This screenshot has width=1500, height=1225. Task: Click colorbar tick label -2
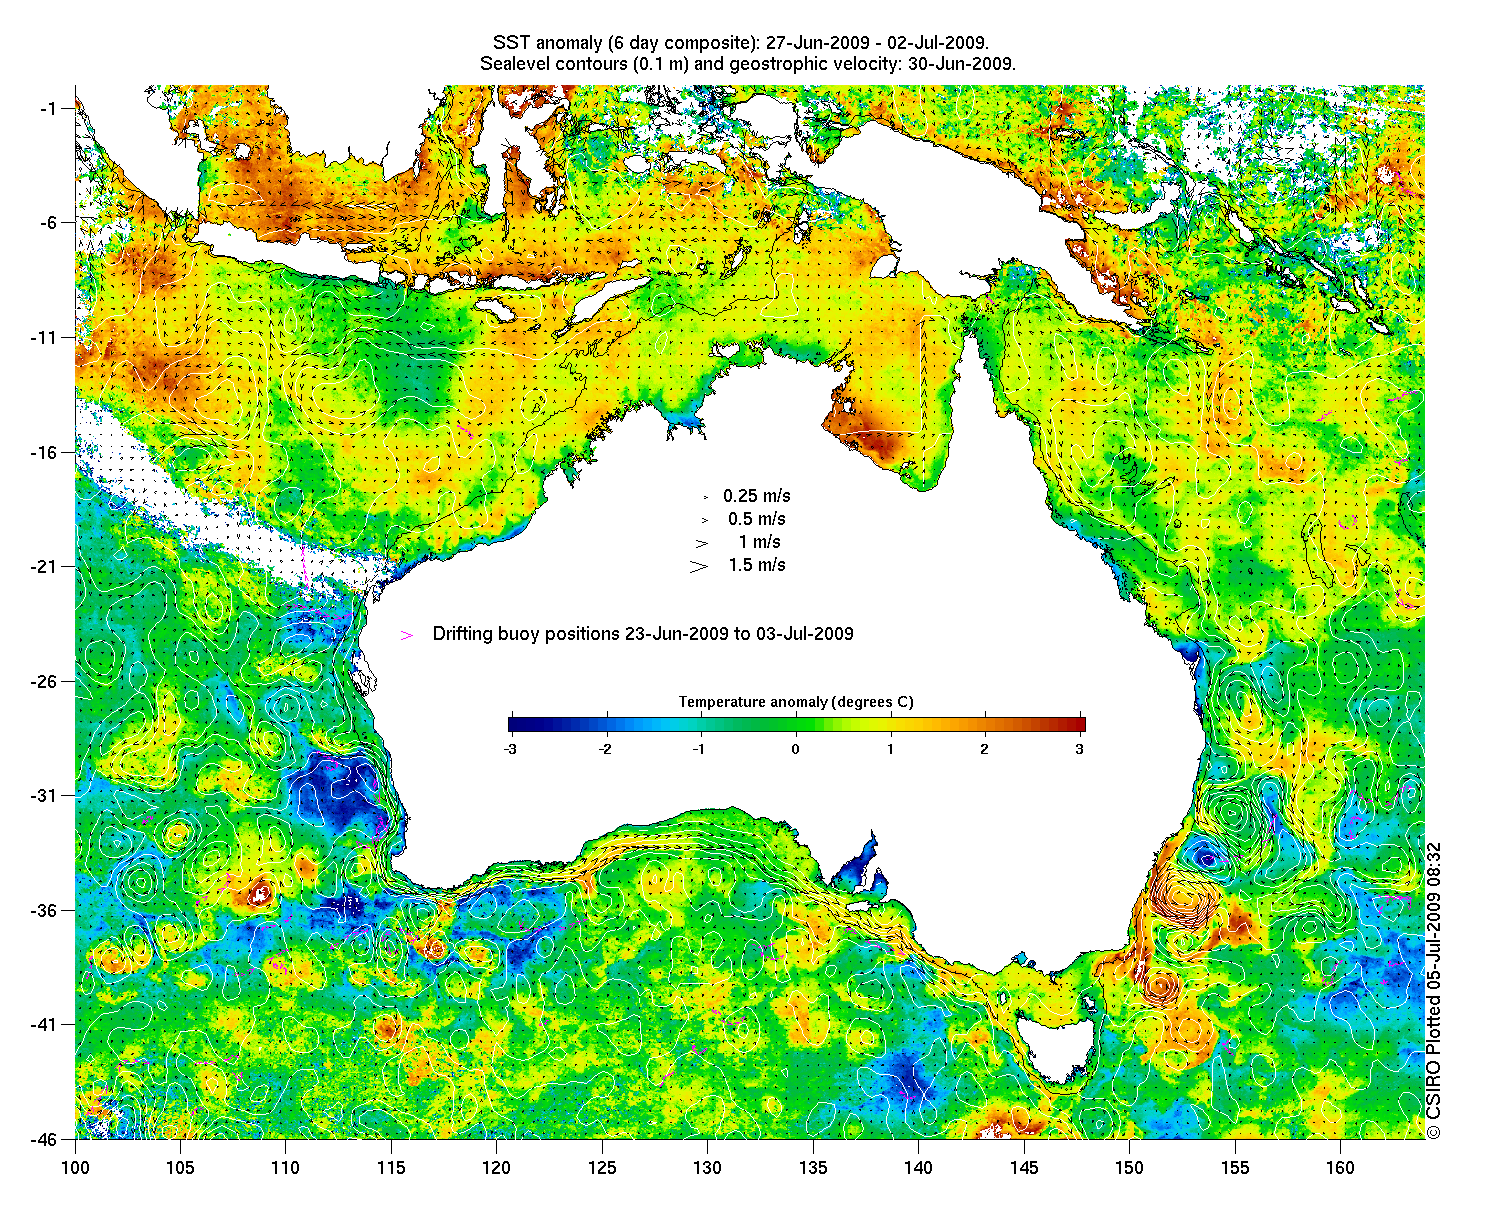coord(604,749)
